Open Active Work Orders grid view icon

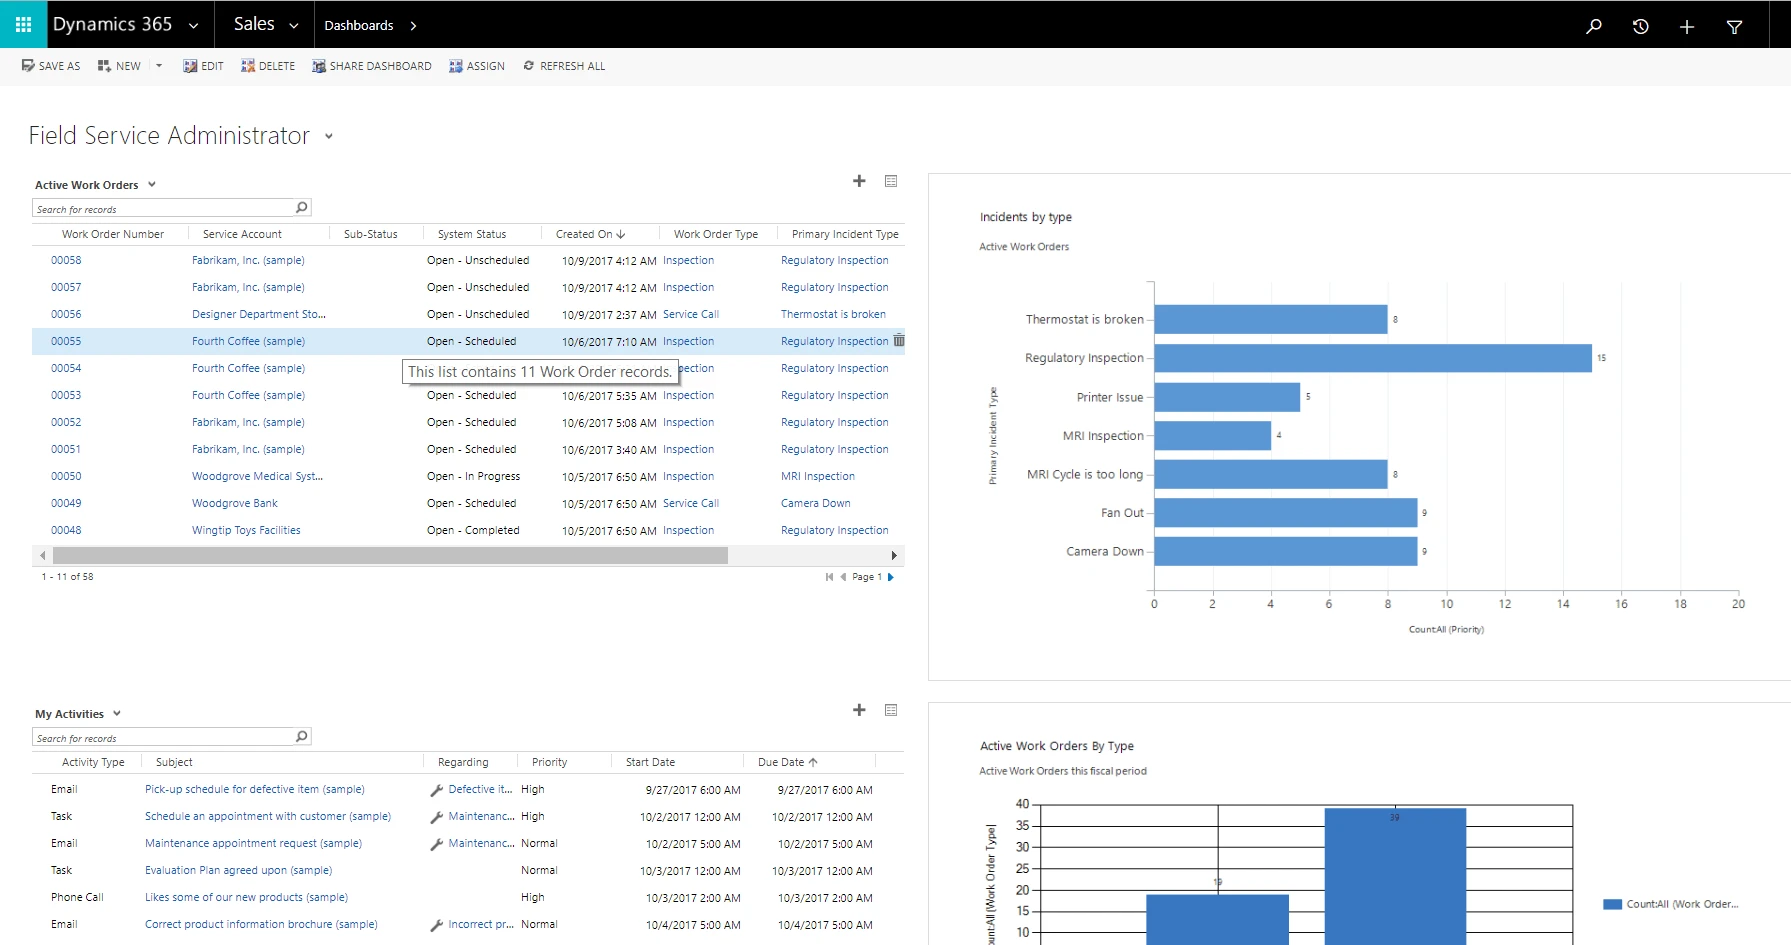click(x=891, y=181)
